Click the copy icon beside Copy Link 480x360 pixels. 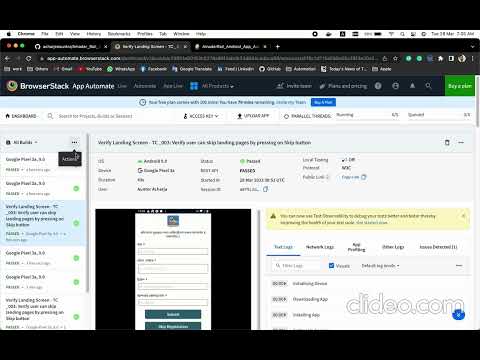pyautogui.click(x=364, y=177)
